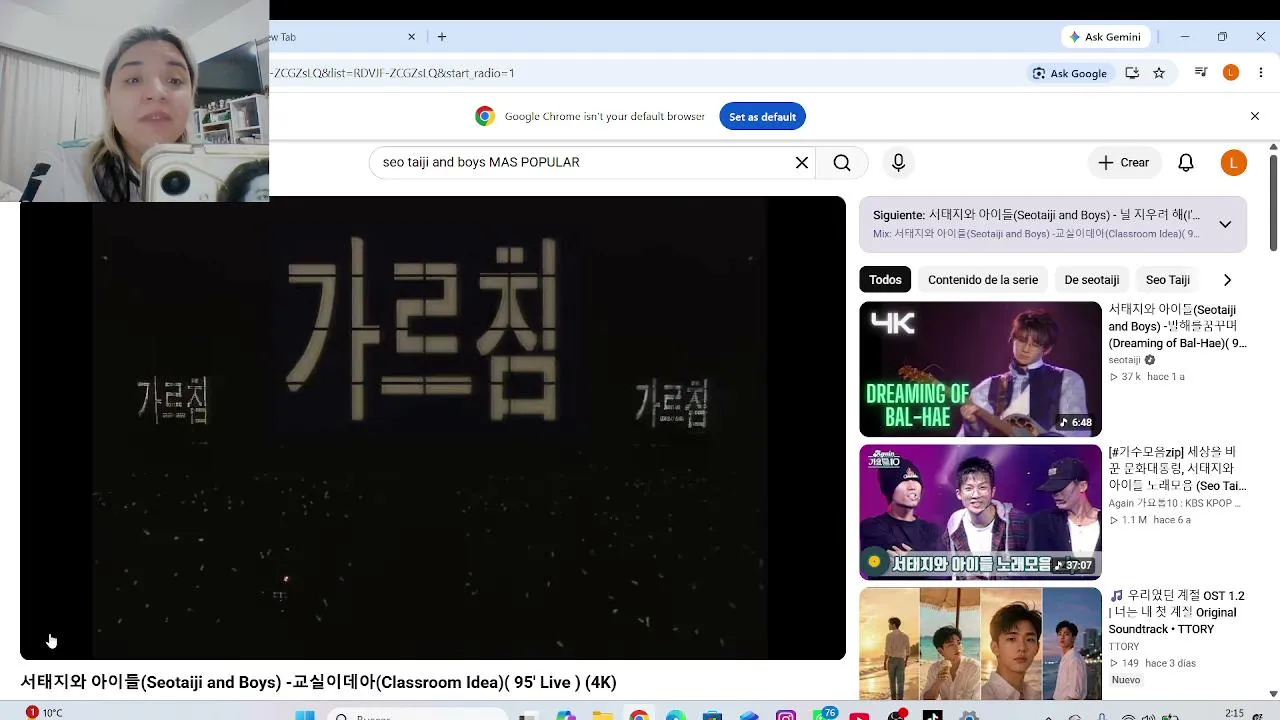Bookmark this page with the star icon

pos(1159,73)
